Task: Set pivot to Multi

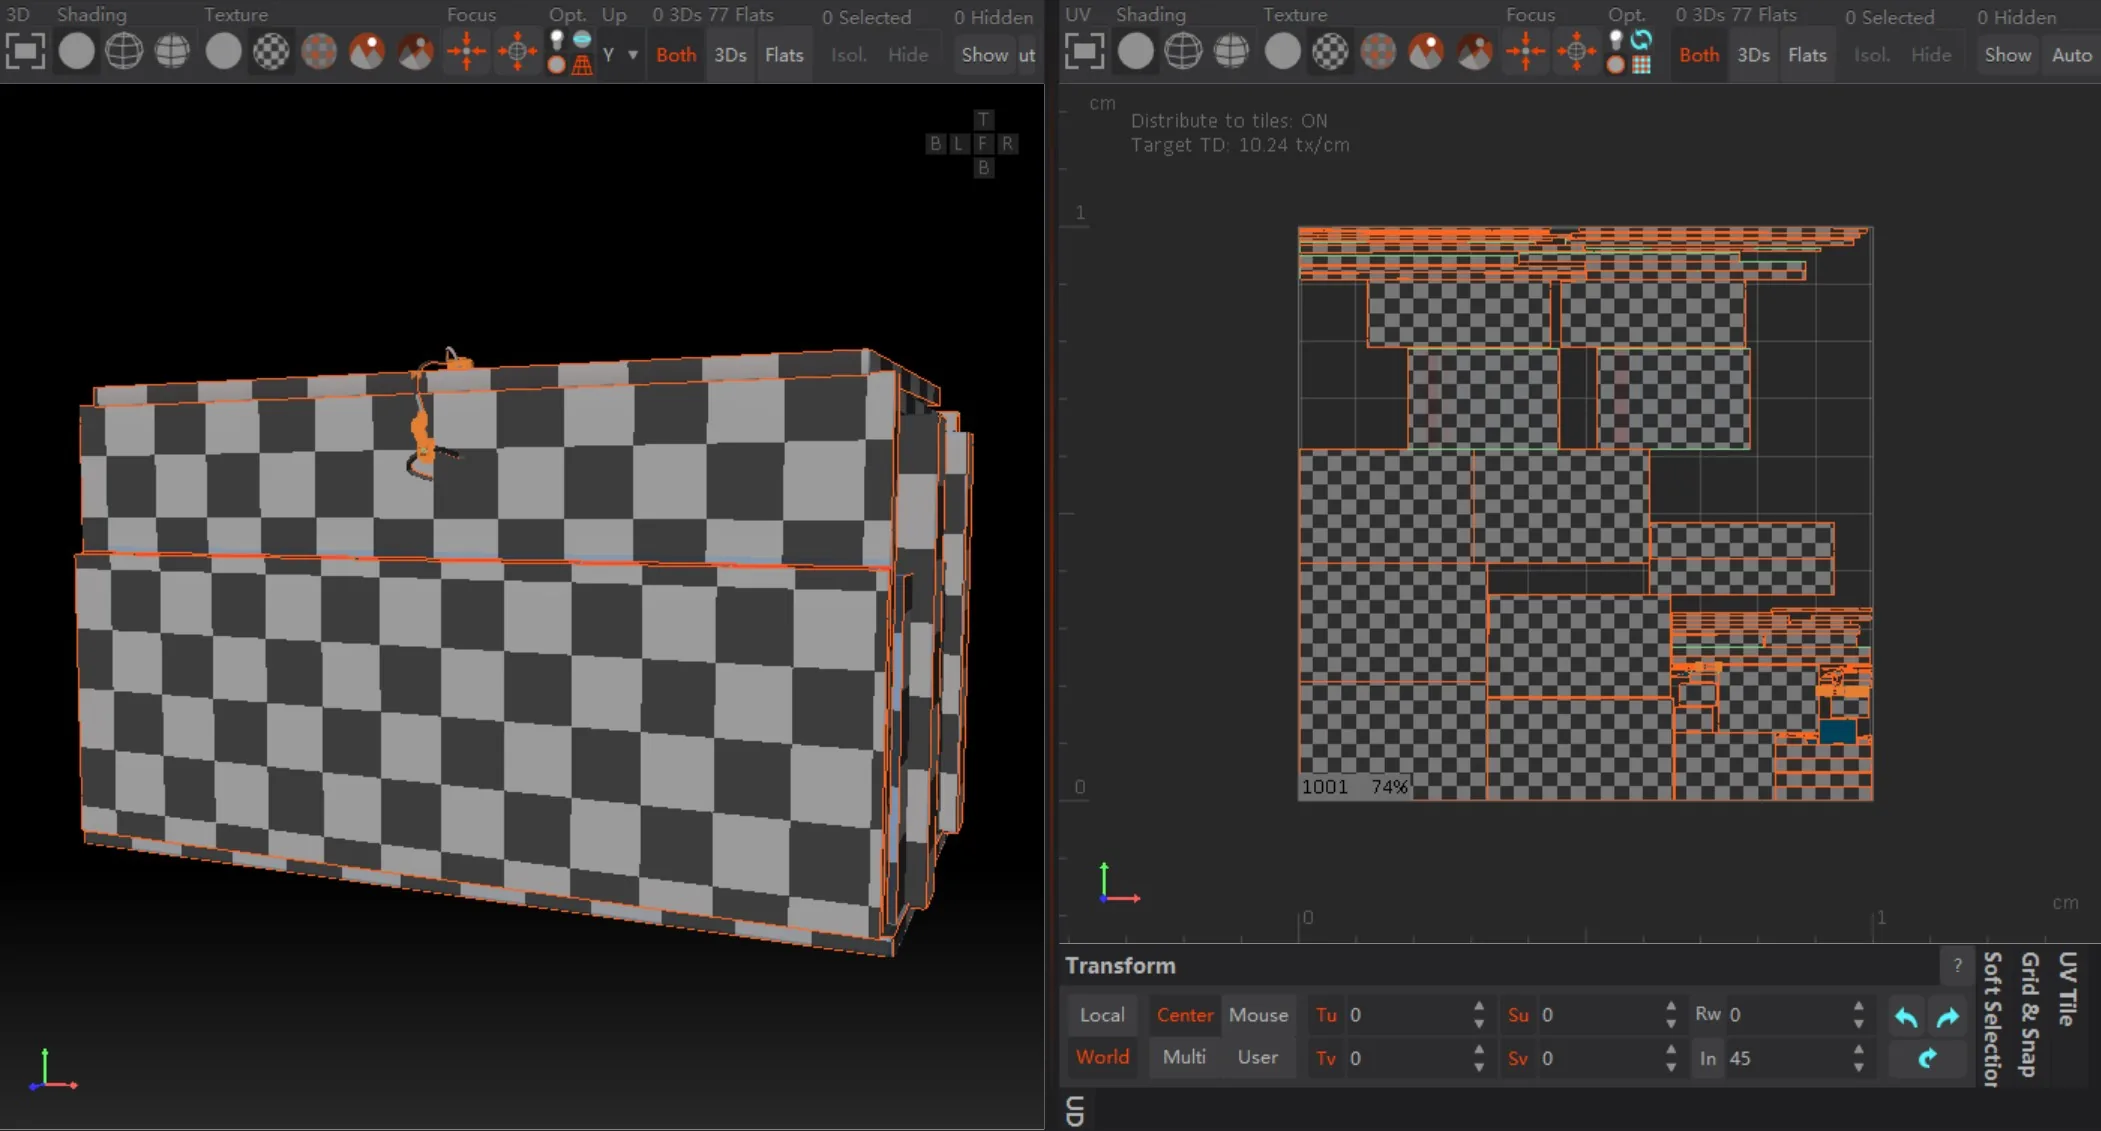Action: [1184, 1057]
